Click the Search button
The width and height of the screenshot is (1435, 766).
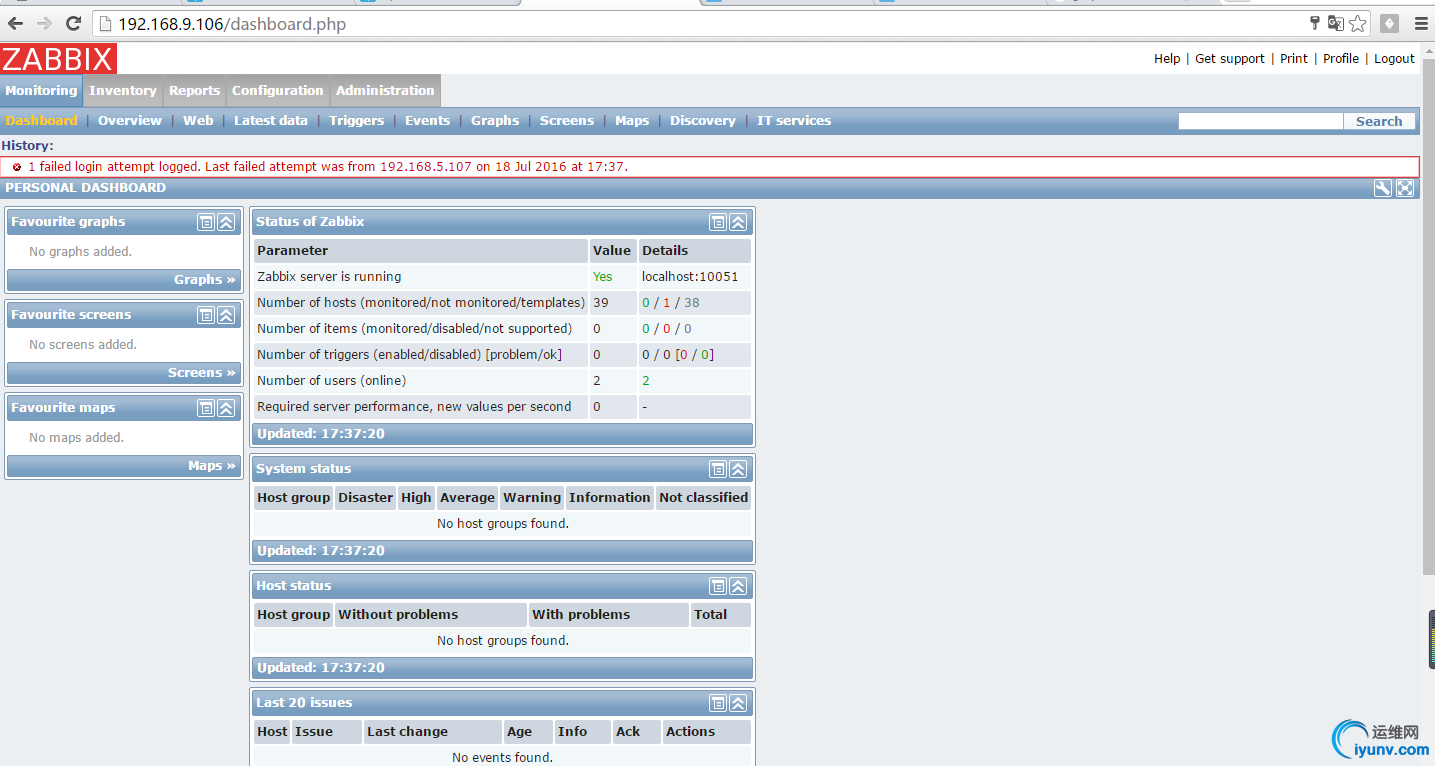tap(1379, 121)
